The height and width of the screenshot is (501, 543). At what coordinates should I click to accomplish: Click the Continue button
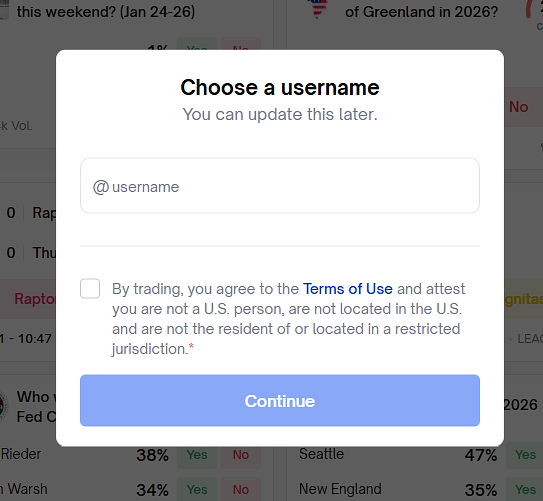point(280,401)
